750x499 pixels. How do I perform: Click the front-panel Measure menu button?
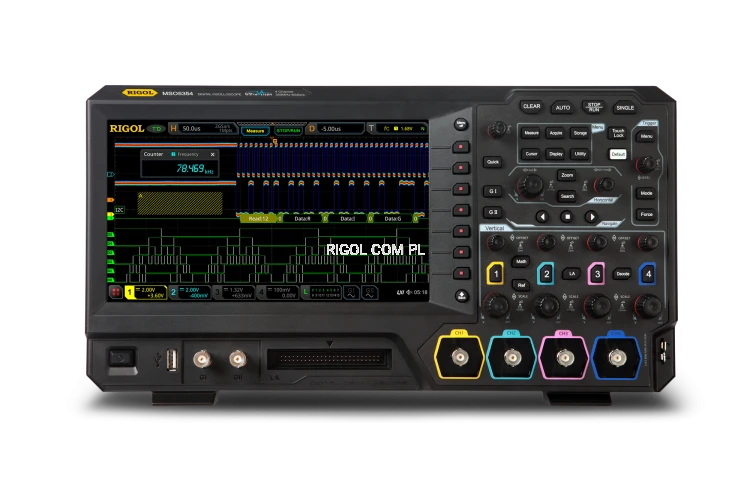(531, 133)
